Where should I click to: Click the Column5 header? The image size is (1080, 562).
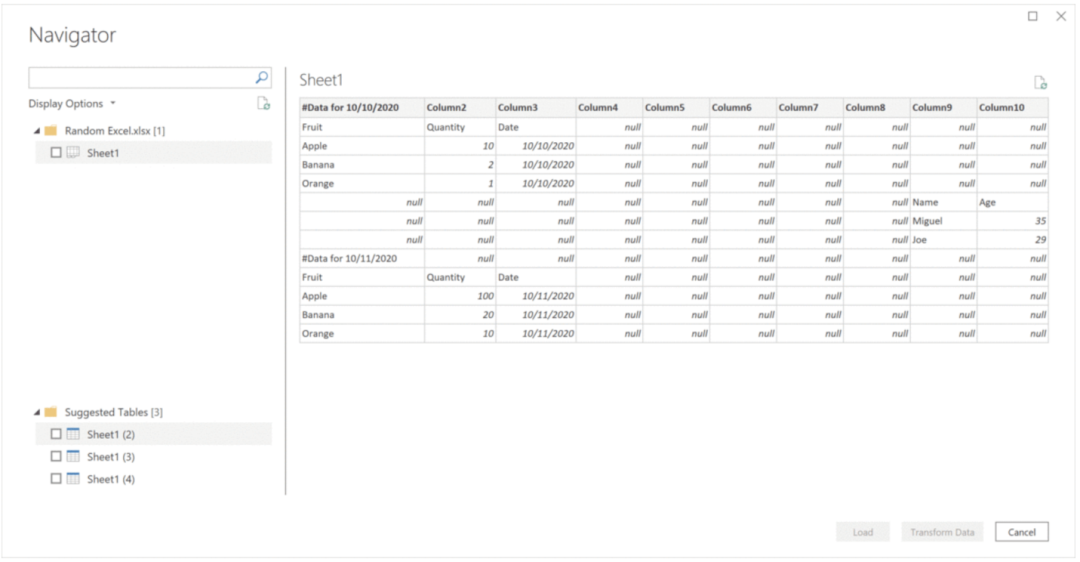click(x=676, y=108)
